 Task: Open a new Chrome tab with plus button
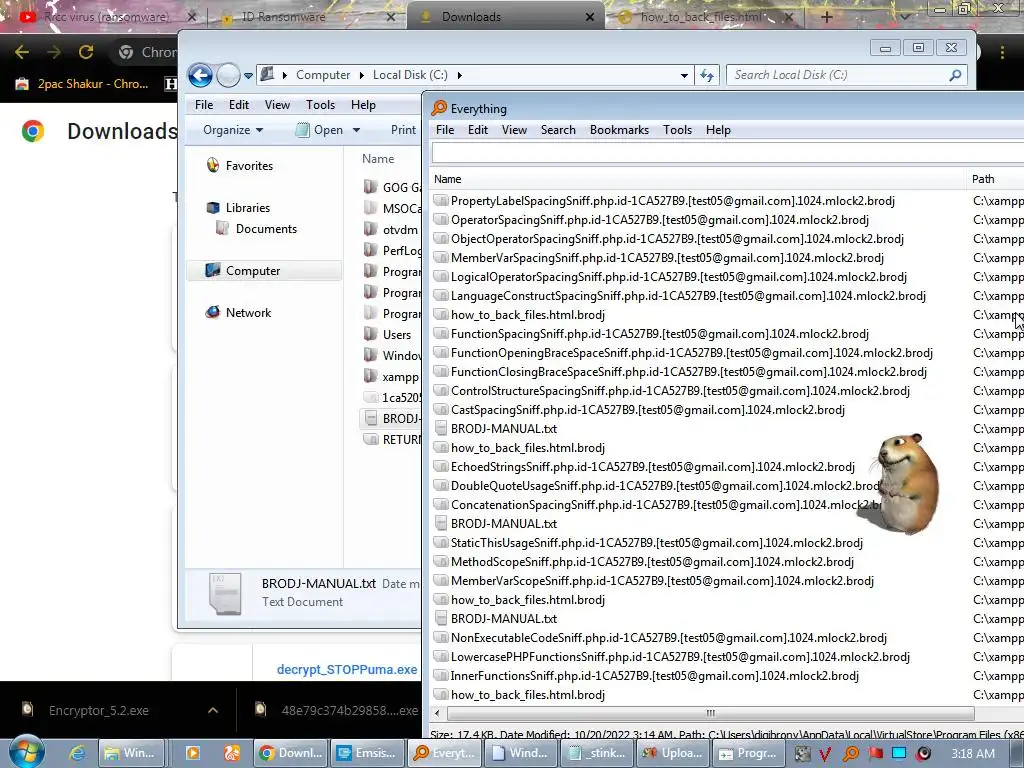[x=826, y=17]
